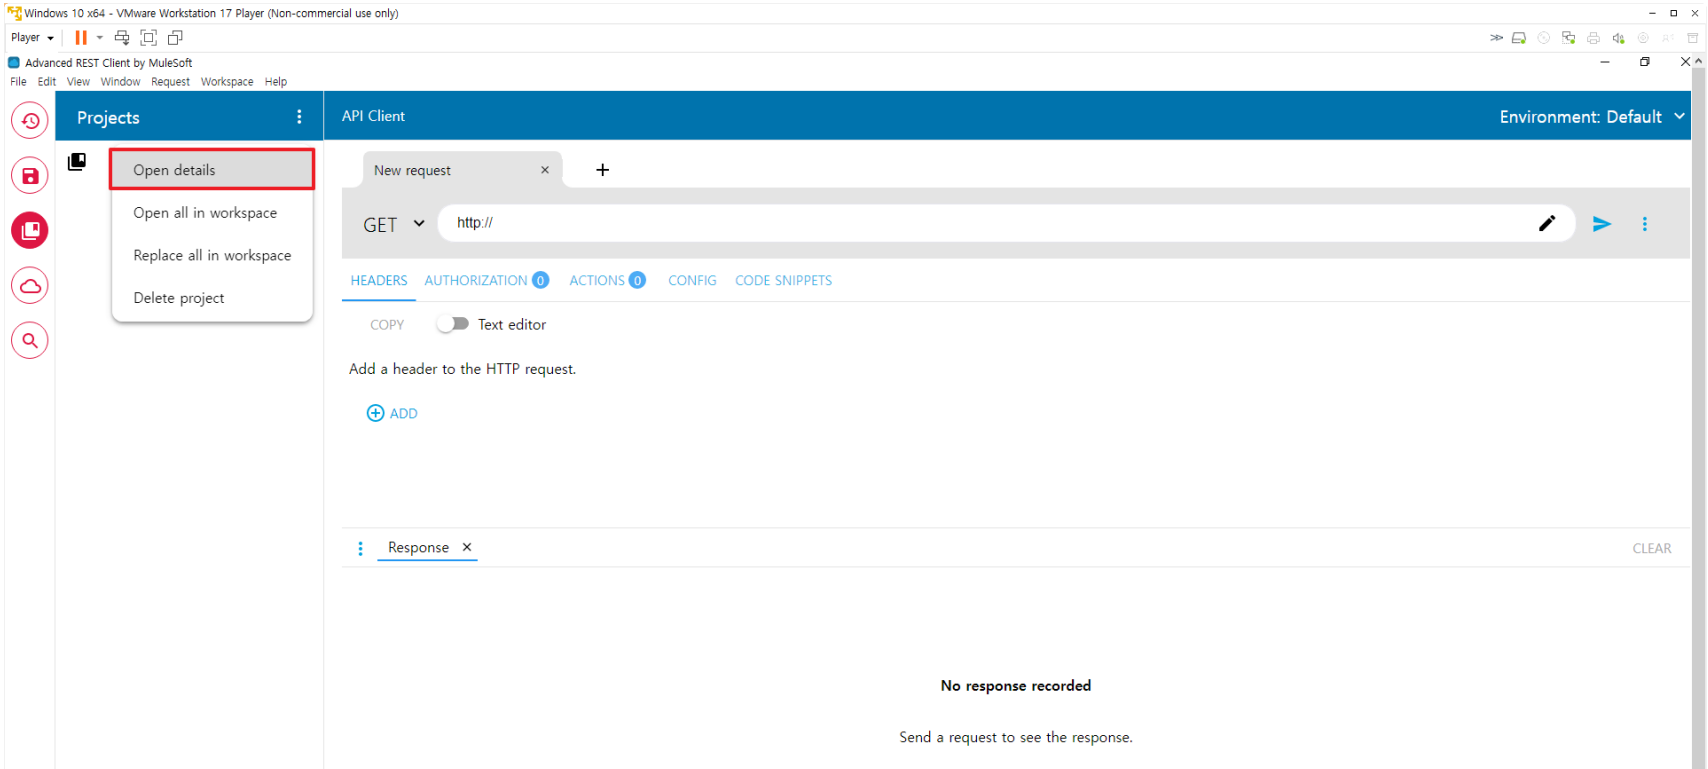Viewport: 1708px width, 769px height.
Task: Switch to the HEADERS tab
Action: [x=379, y=281]
